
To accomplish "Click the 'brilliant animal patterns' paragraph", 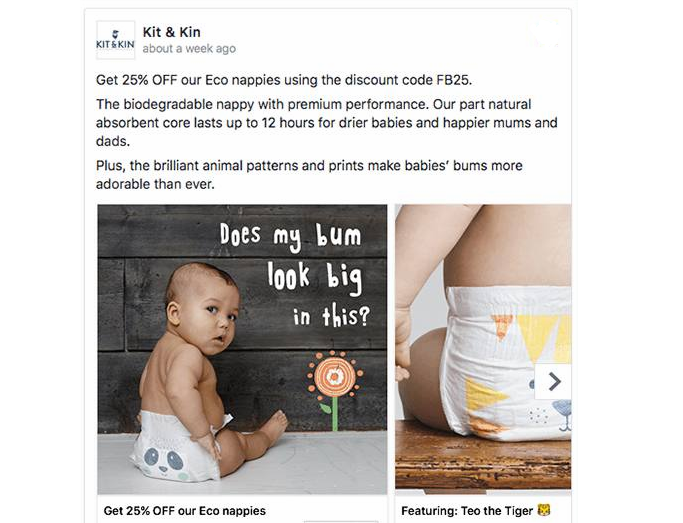I will point(309,175).
